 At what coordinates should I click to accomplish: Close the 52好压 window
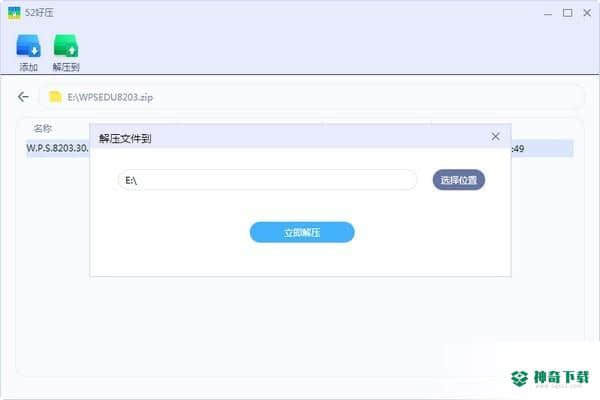587,13
